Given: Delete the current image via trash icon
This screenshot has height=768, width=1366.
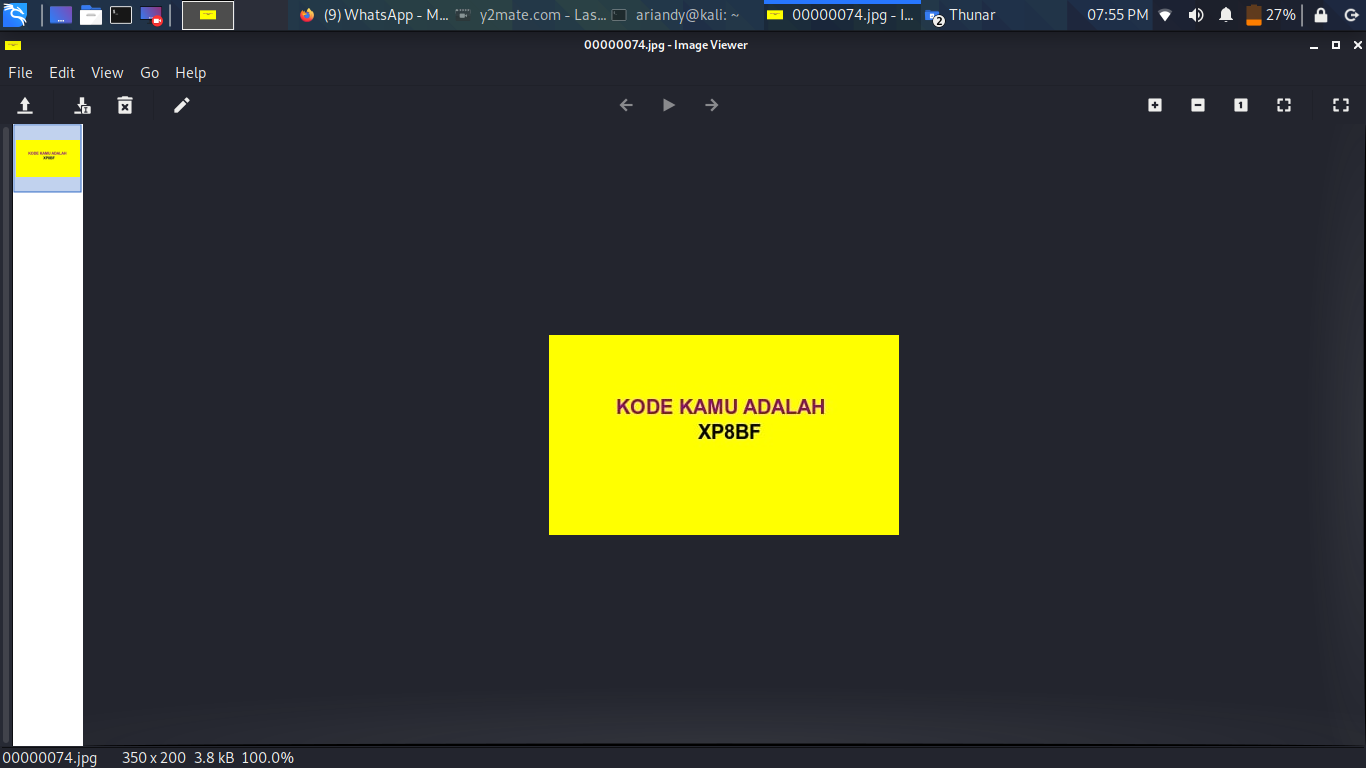Looking at the screenshot, I should [x=125, y=105].
